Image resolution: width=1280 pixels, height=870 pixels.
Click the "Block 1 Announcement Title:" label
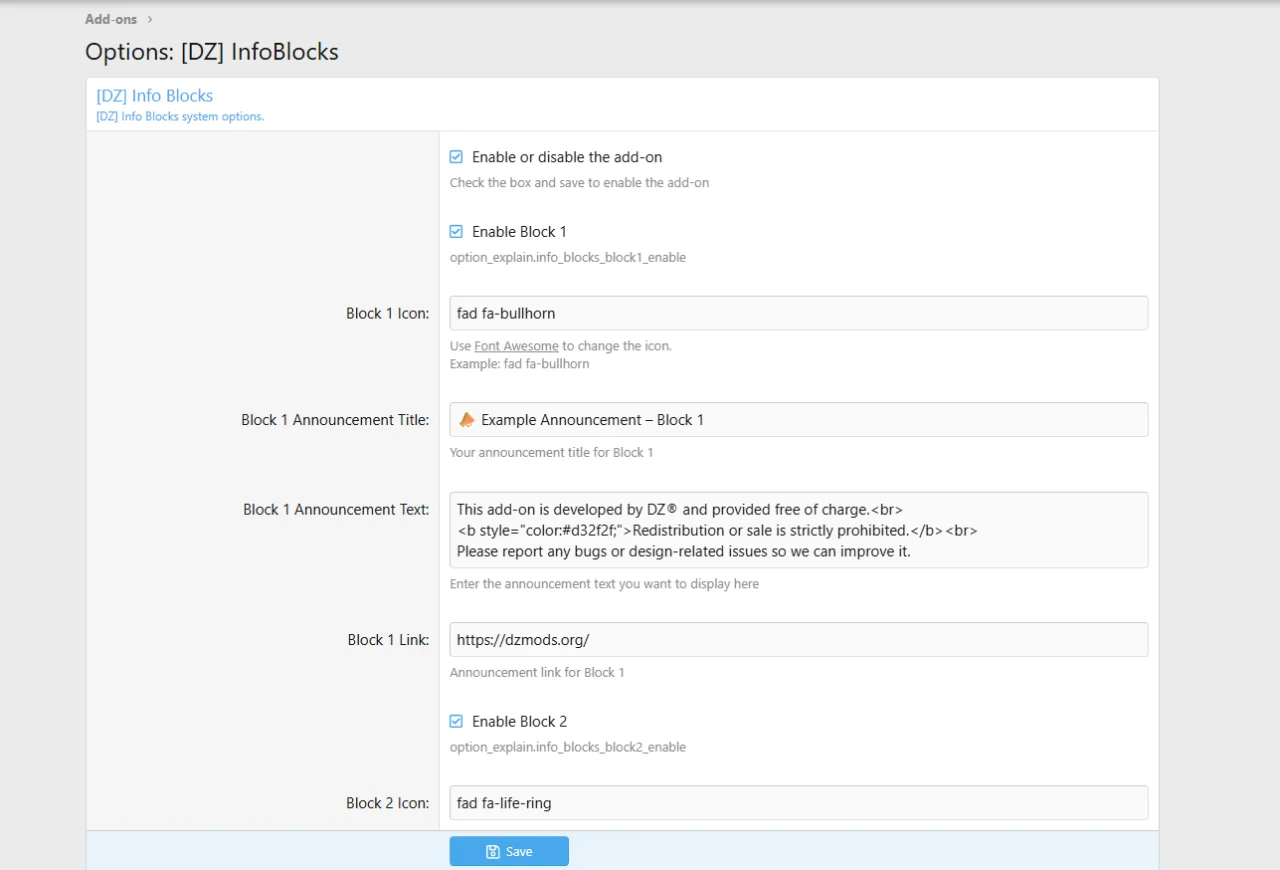coord(335,420)
